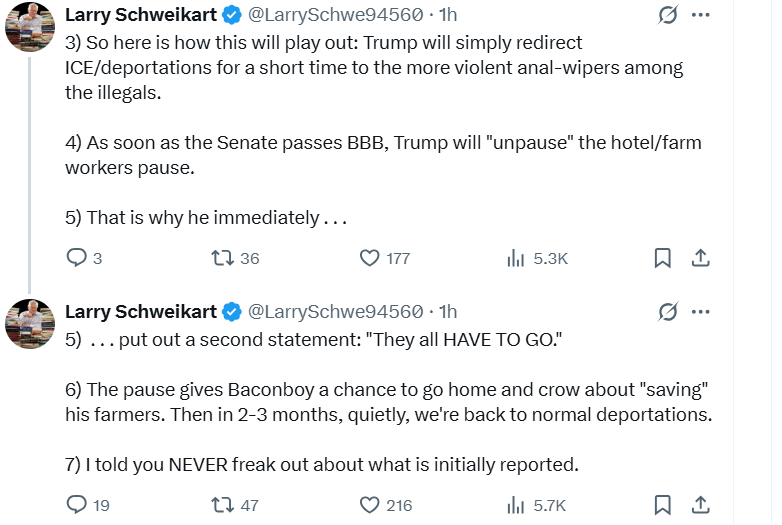782x525 pixels.
Task: Open Grok icon on first tweet
Action: click(667, 15)
